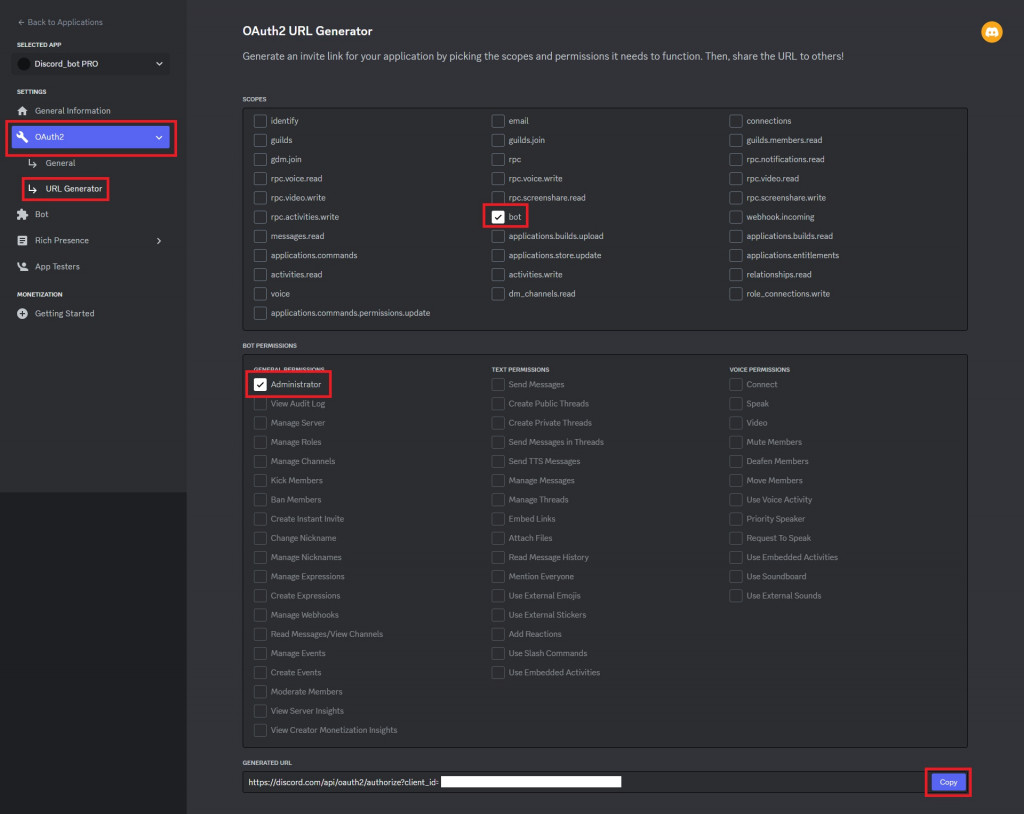Check applications.commands.permissions.update scope
The width and height of the screenshot is (1024, 814).
pos(260,313)
